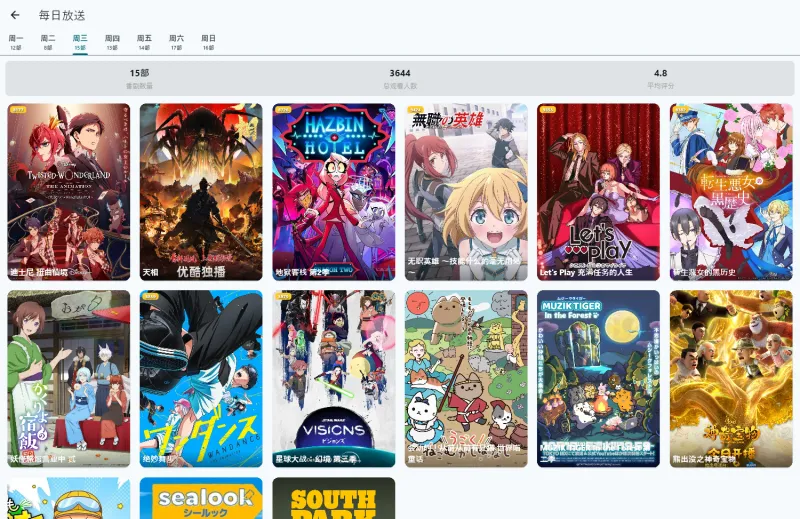Show the 周五 schedule tab
Viewport: 800px width, 519px height.
coord(144,42)
